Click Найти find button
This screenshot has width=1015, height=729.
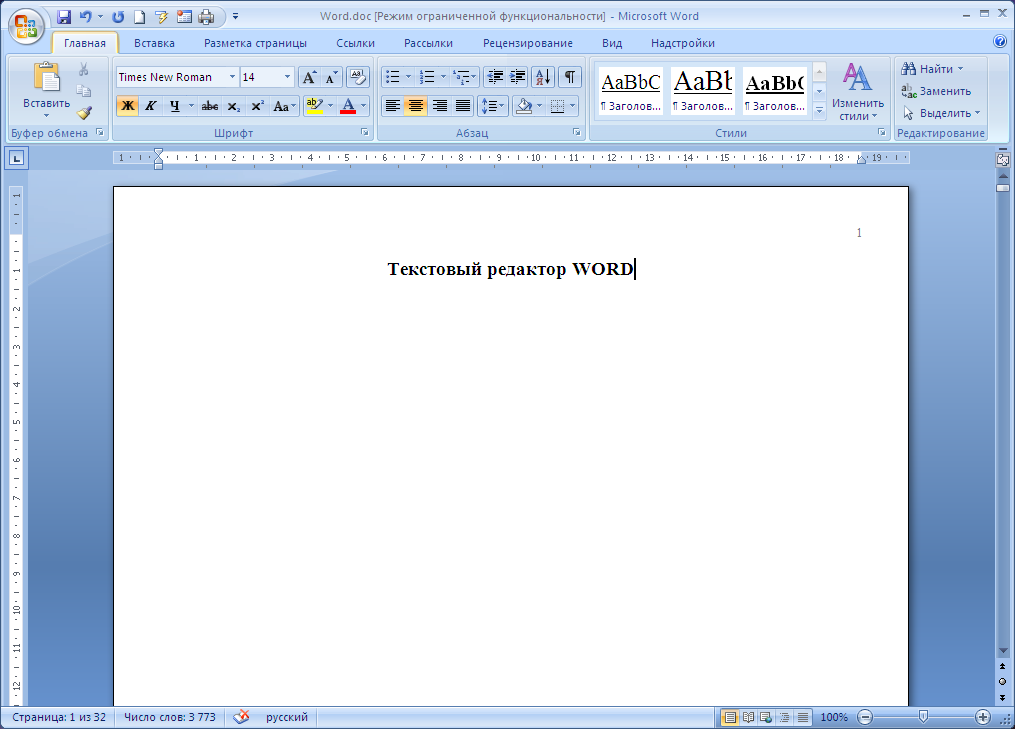932,69
